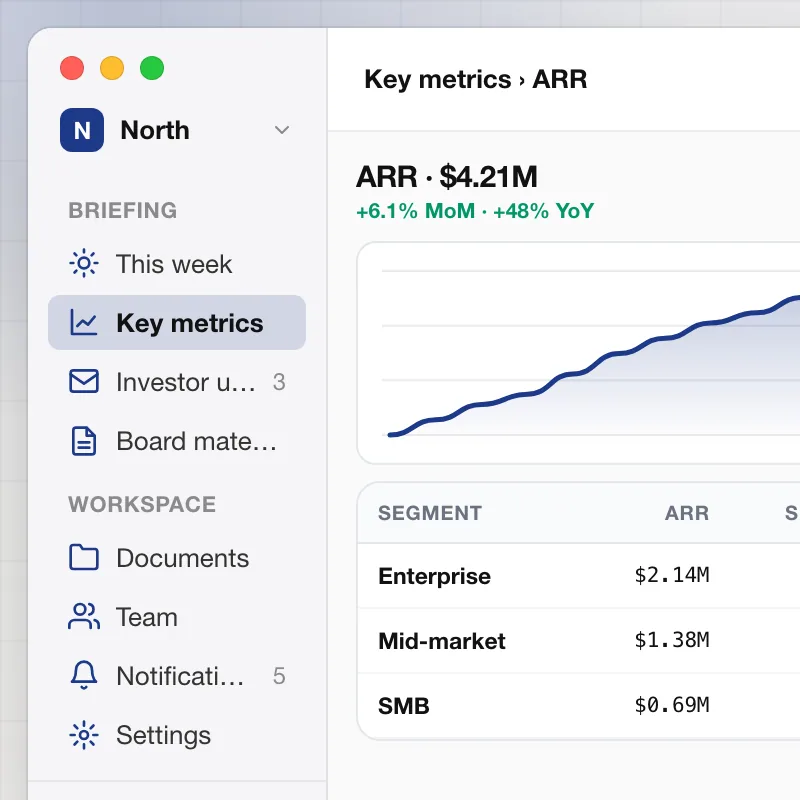Image resolution: width=800 pixels, height=800 pixels.
Task: Select the Enterprise segment row
Action: coord(579,576)
